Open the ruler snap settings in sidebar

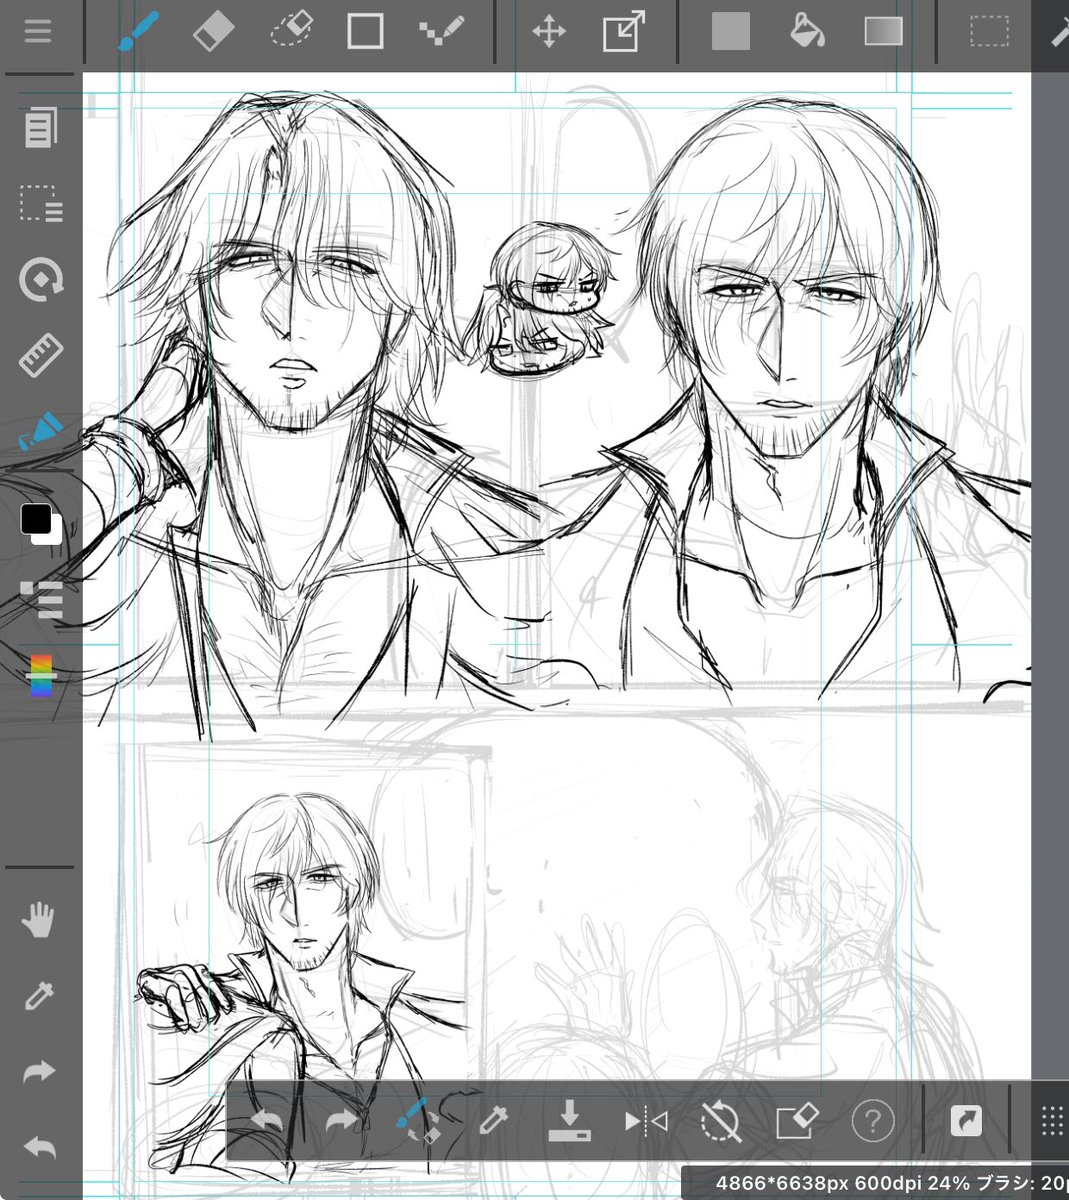click(x=41, y=354)
